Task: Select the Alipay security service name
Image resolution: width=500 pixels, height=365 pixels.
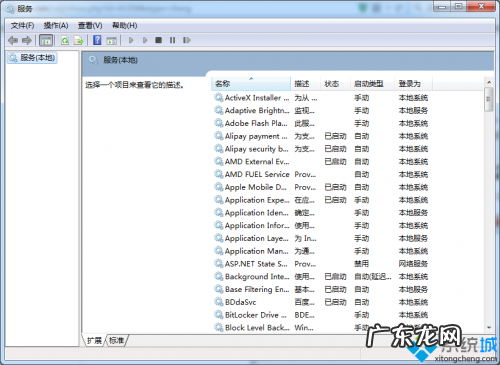Action: (x=257, y=149)
